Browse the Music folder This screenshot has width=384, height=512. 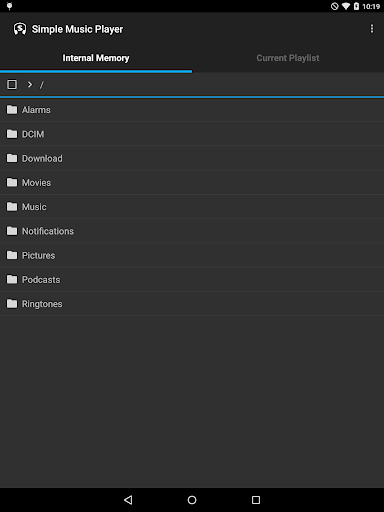(192, 207)
